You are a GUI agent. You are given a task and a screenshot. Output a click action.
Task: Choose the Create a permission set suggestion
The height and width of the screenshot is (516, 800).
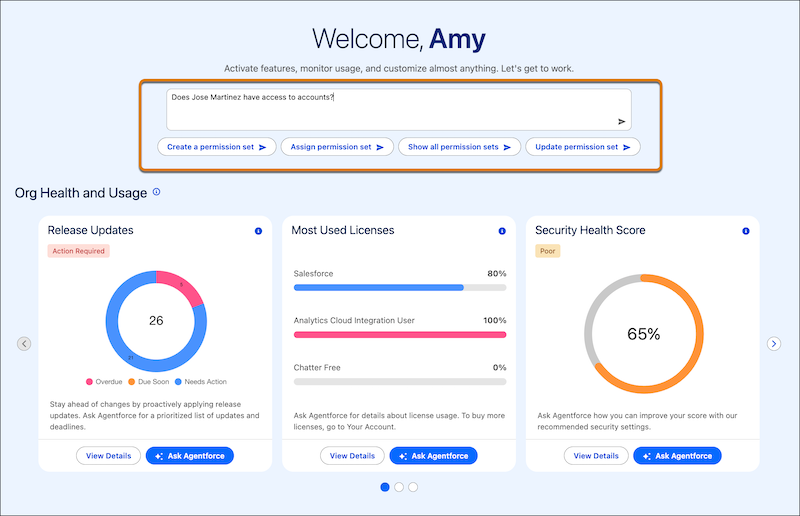click(x=217, y=147)
